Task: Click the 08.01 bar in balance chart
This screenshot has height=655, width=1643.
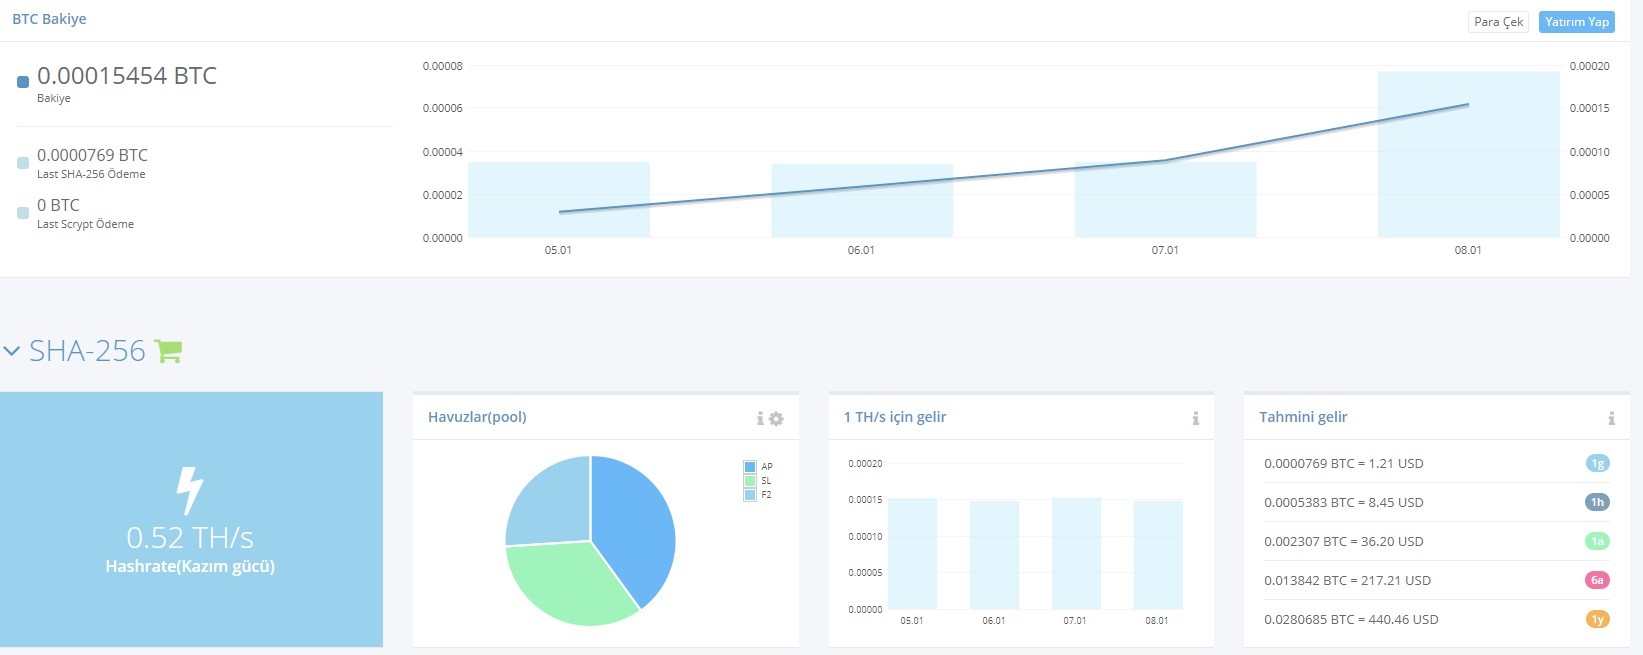Action: pos(1468,155)
